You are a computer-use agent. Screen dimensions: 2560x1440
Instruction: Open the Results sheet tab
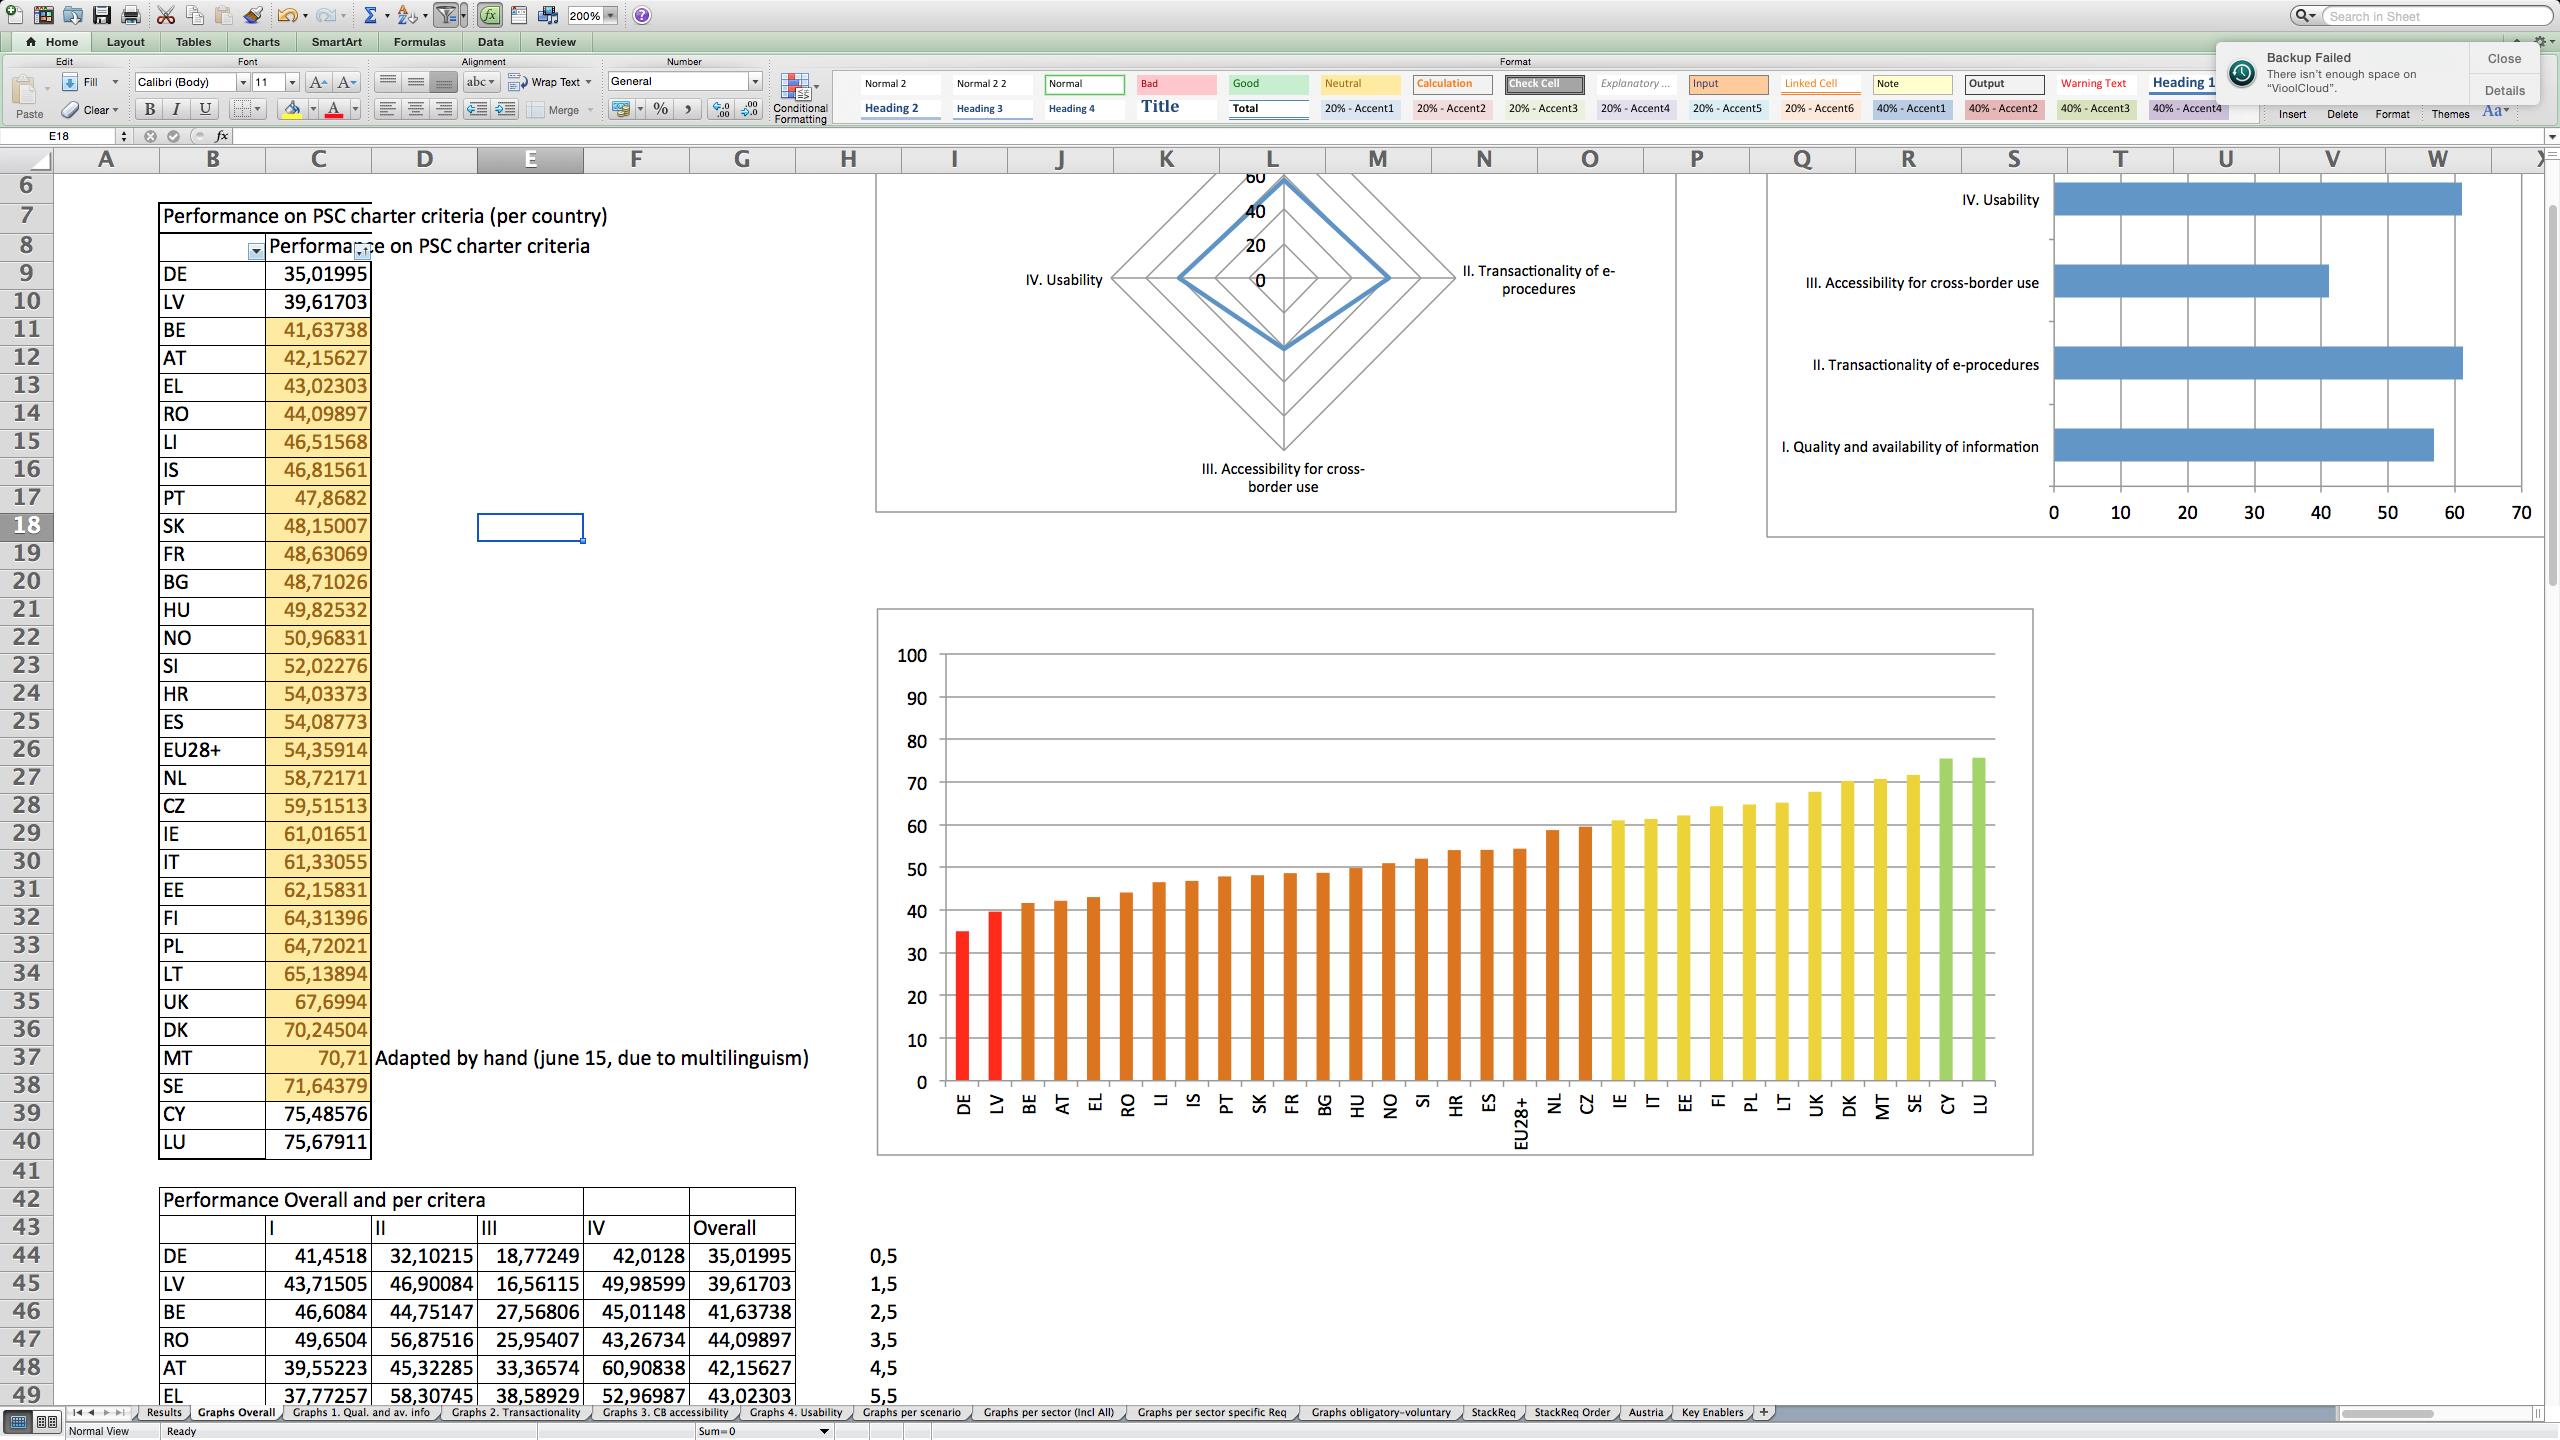(164, 1413)
